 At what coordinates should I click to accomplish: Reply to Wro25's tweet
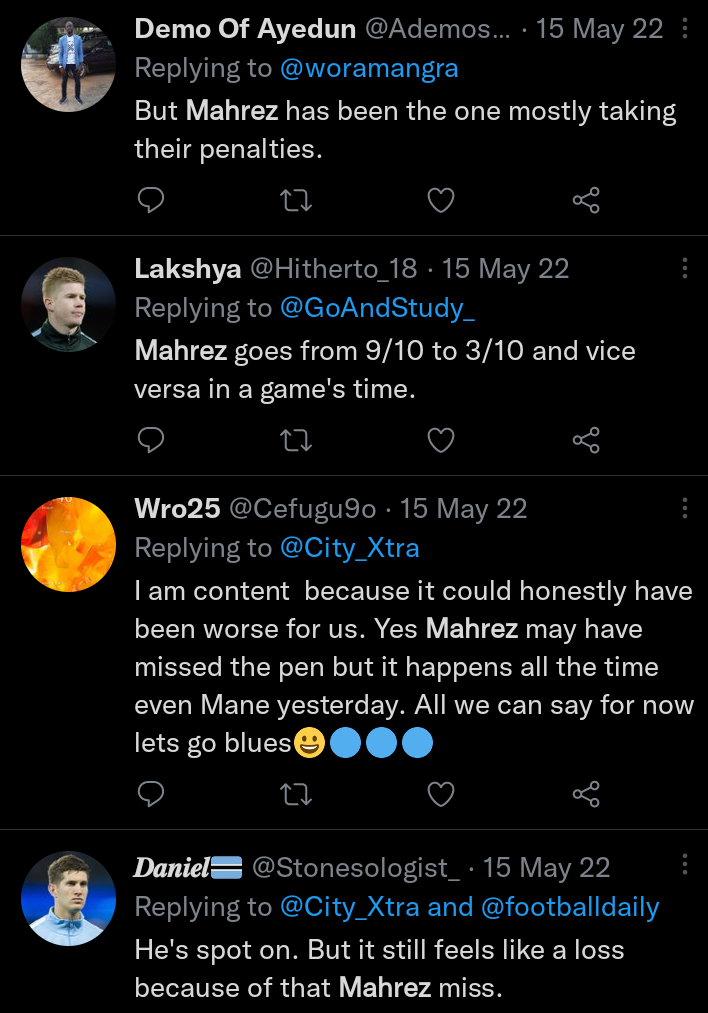[x=150, y=794]
